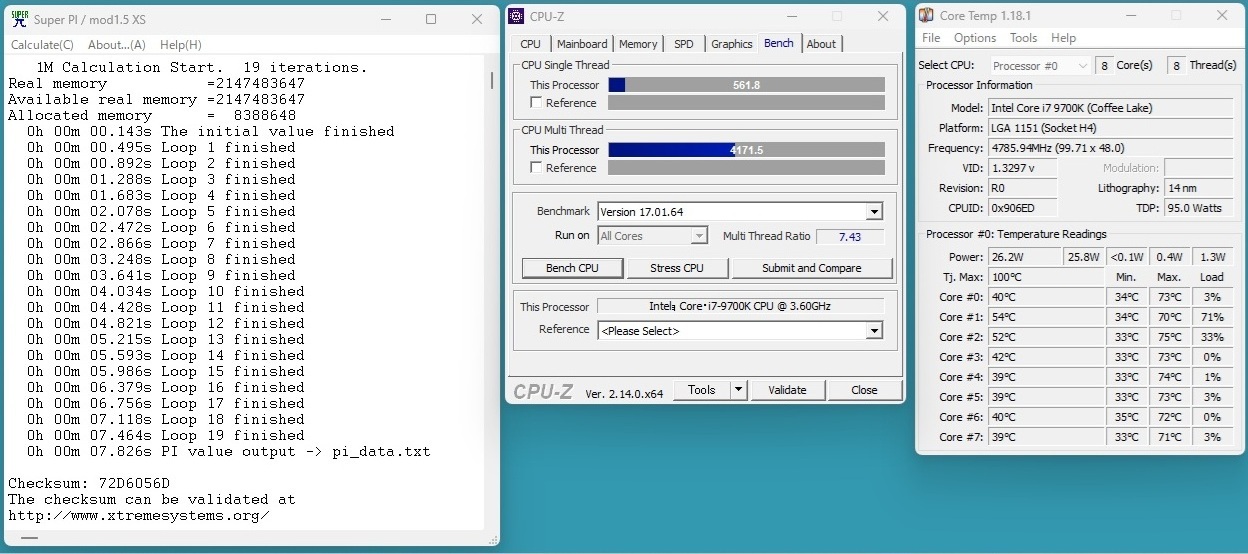This screenshot has height=554, width=1248.
Task: Switch to the CPU tab in CPU-Z
Action: pyautogui.click(x=531, y=44)
